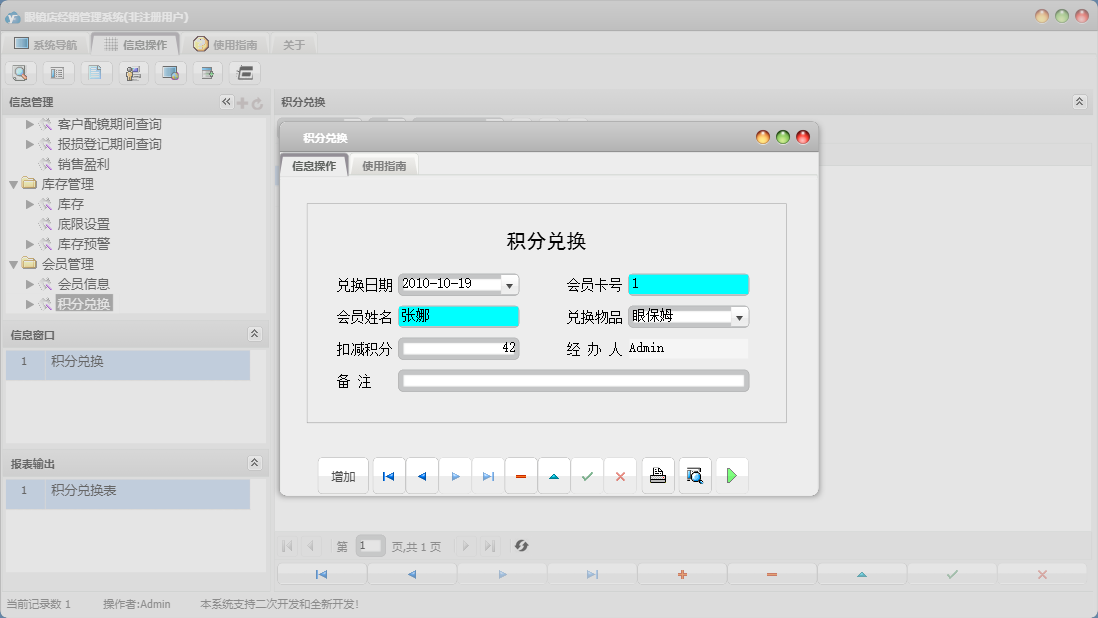Expand the 会员信息 tree branch
Screen dimensions: 1098x618
coord(30,284)
